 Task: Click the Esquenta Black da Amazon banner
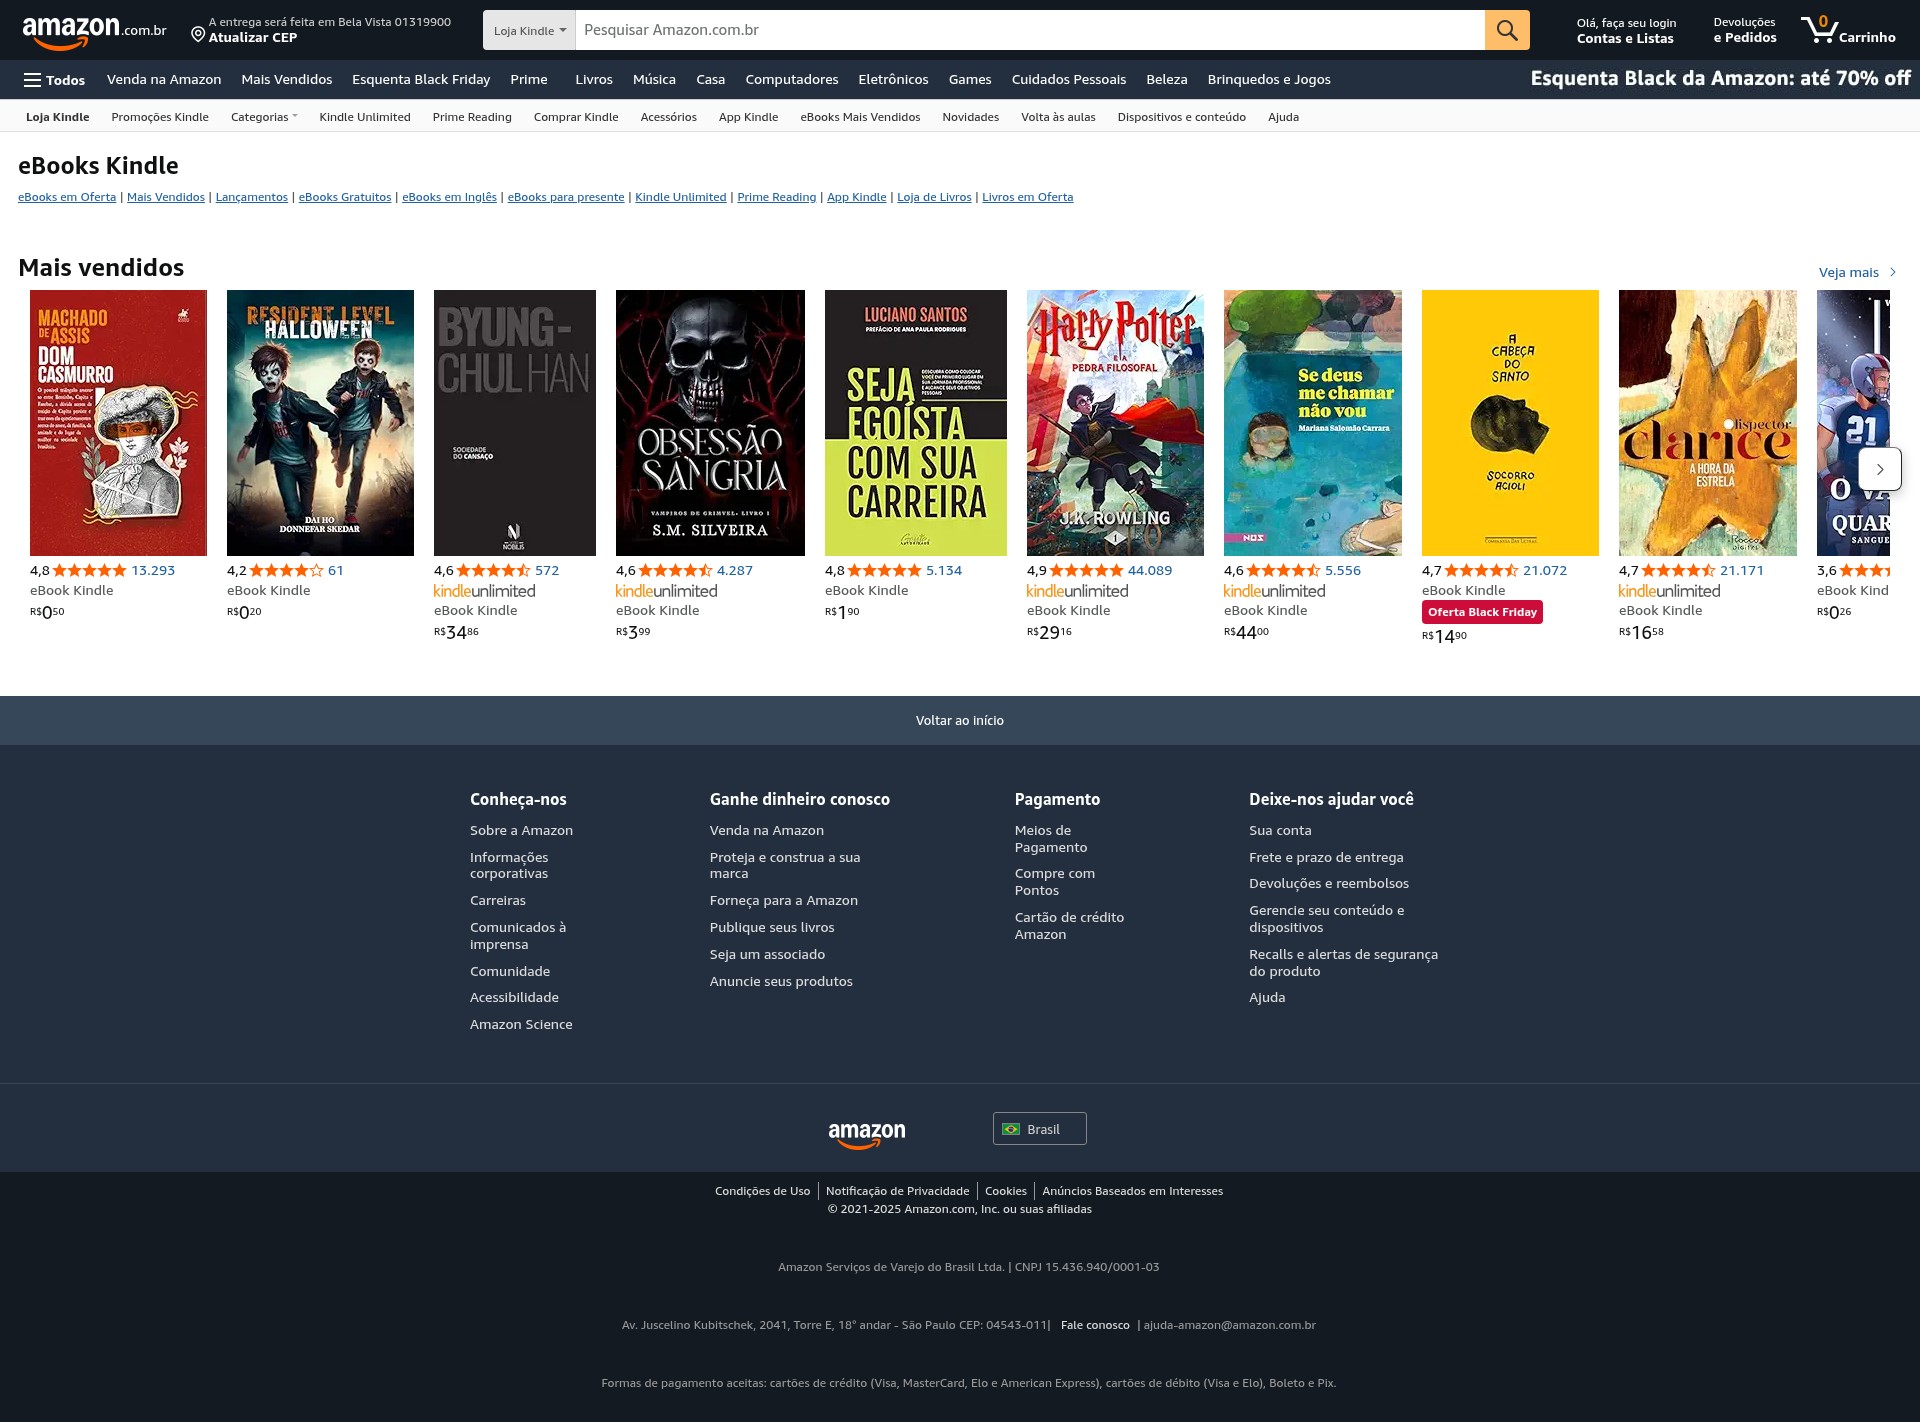click(x=1720, y=78)
